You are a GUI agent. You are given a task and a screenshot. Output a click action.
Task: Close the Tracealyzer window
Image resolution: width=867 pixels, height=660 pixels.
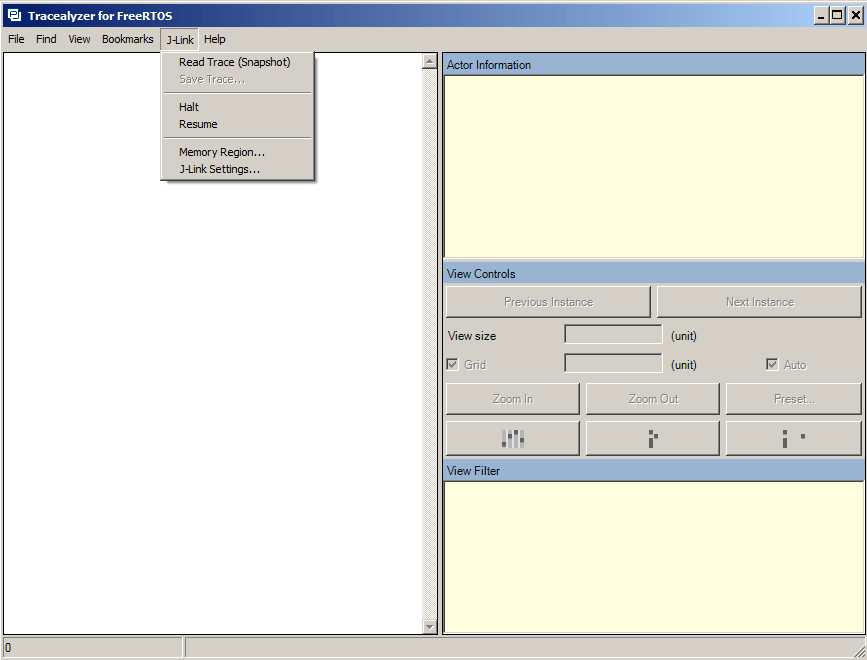[856, 15]
